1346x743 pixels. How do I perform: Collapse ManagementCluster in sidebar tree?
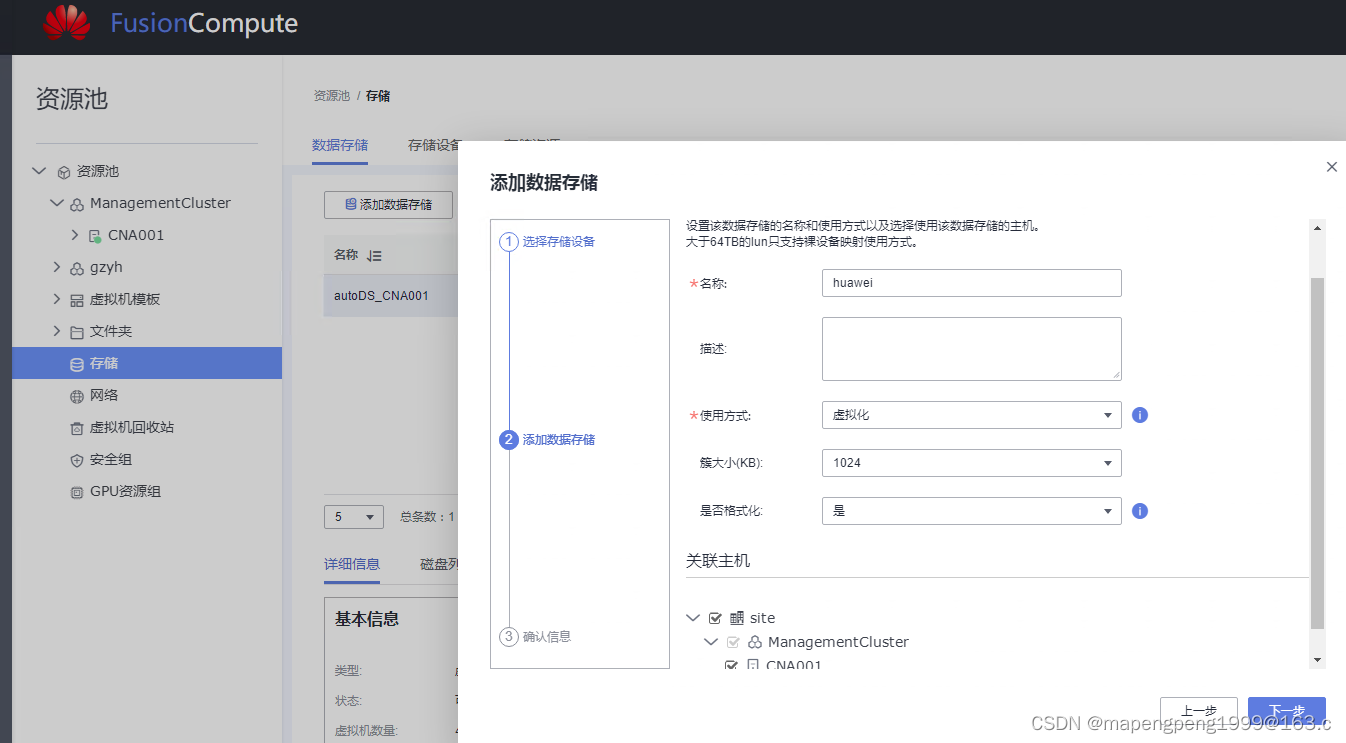coord(57,203)
